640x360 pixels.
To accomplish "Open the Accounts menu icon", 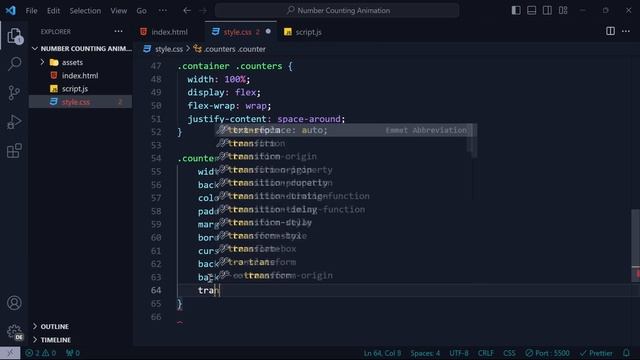I will point(14,303).
